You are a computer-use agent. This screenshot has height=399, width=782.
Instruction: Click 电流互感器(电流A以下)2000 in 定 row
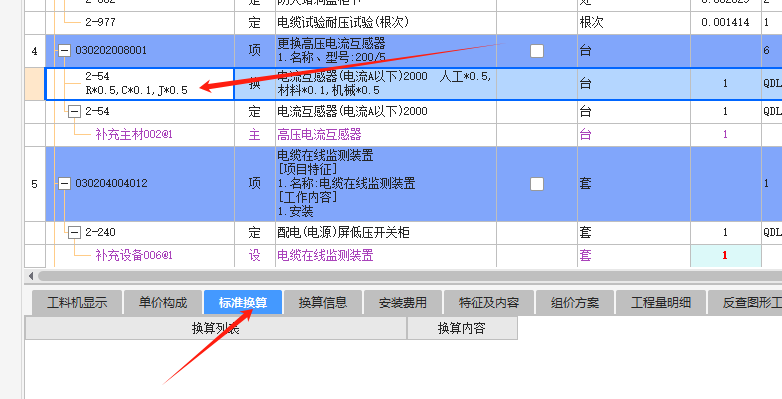pyautogui.click(x=386, y=111)
